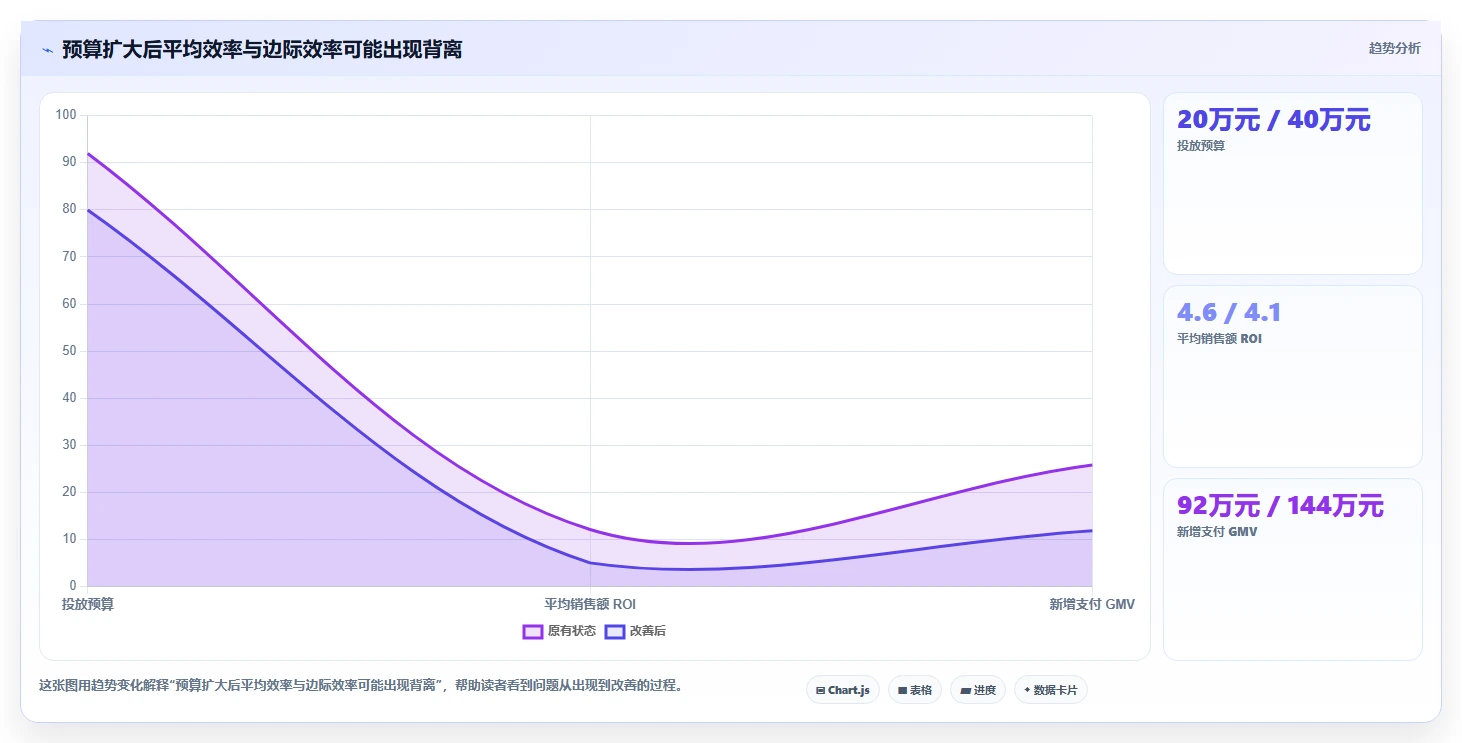Click the blue 改善后 legend swatch
The height and width of the screenshot is (743, 1462).
coord(615,631)
